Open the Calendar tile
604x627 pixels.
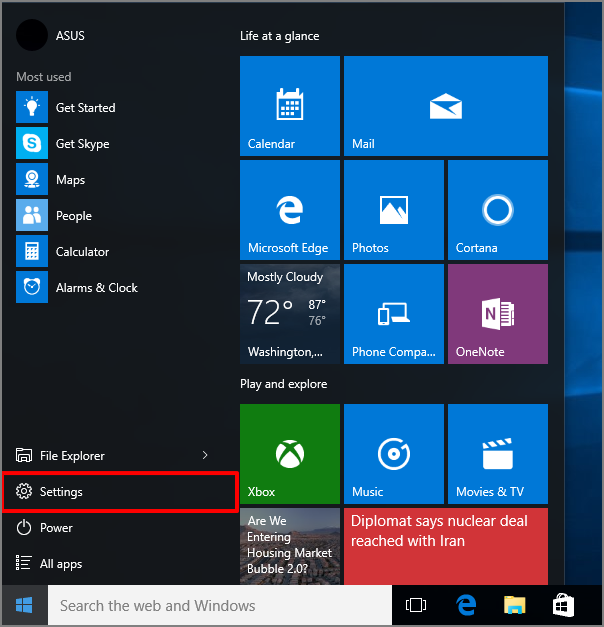[290, 106]
